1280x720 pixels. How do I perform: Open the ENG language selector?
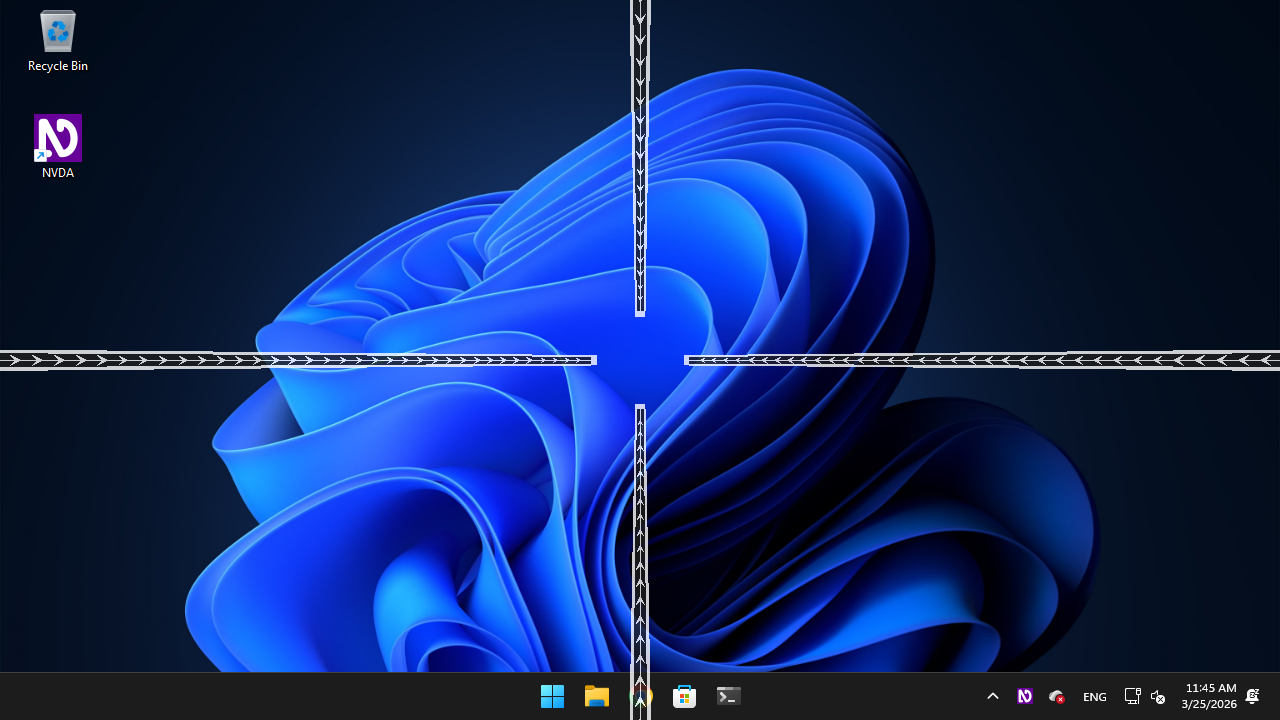1094,696
